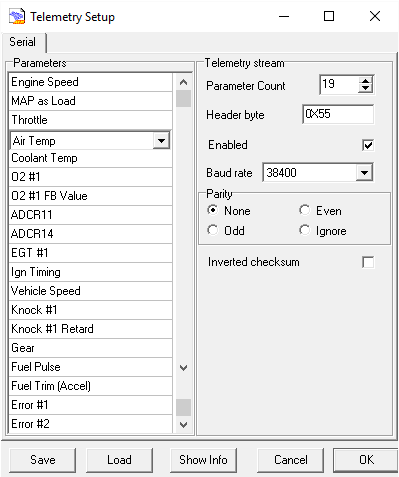This screenshot has height=477, width=399.
Task: Close the Telemetry Setup window
Action: 375,16
